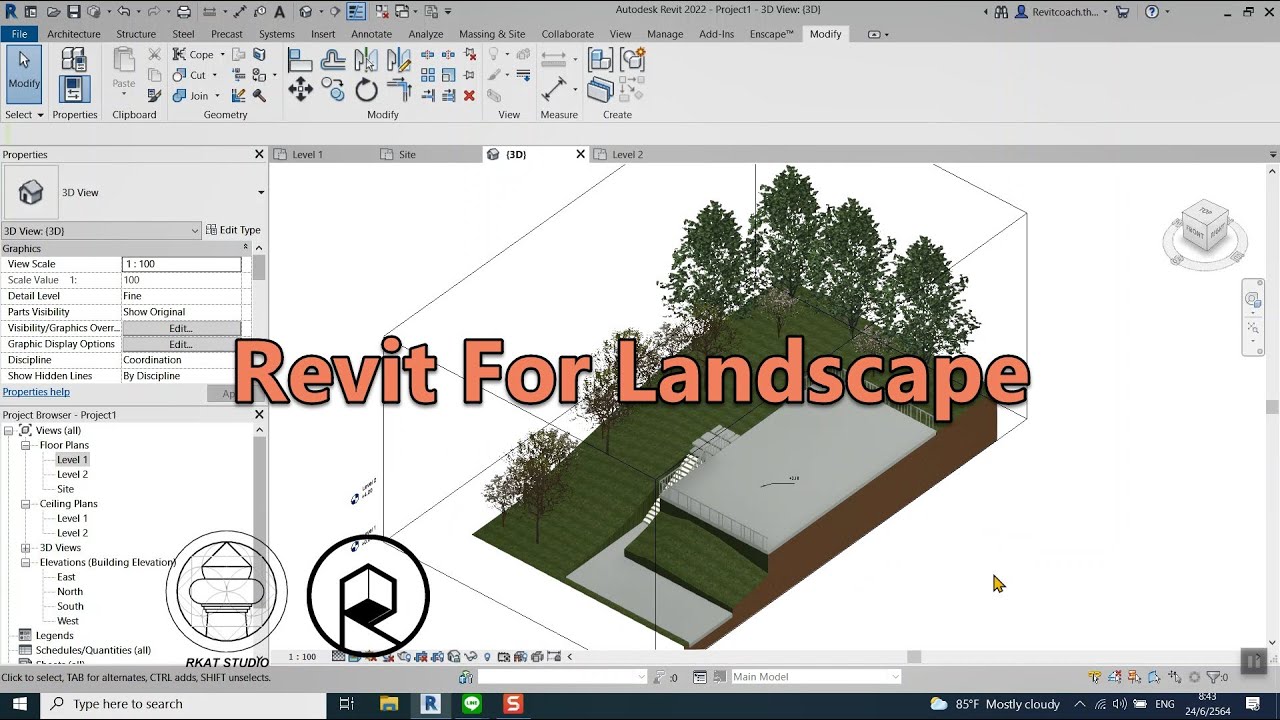
Task: Click Edit for Graphic Display Options
Action: tap(181, 344)
